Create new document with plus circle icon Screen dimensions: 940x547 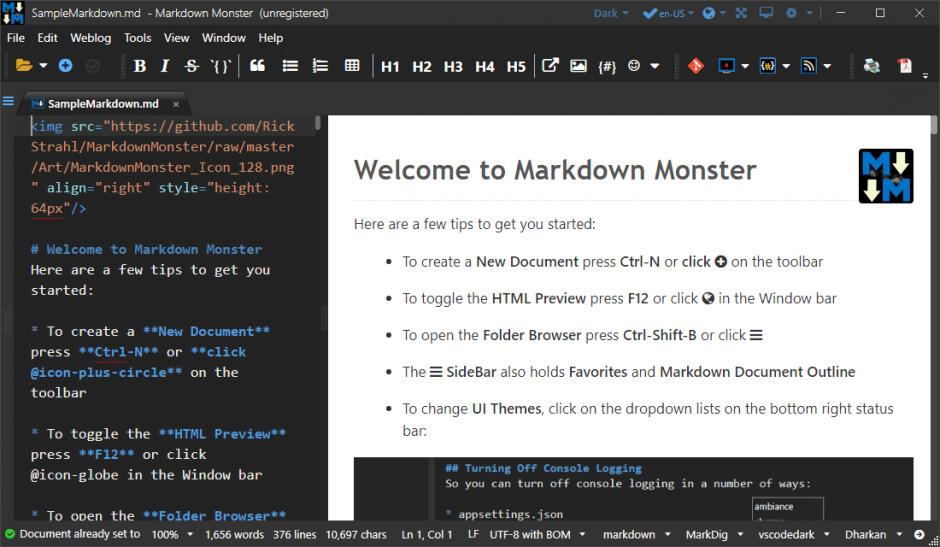65,65
